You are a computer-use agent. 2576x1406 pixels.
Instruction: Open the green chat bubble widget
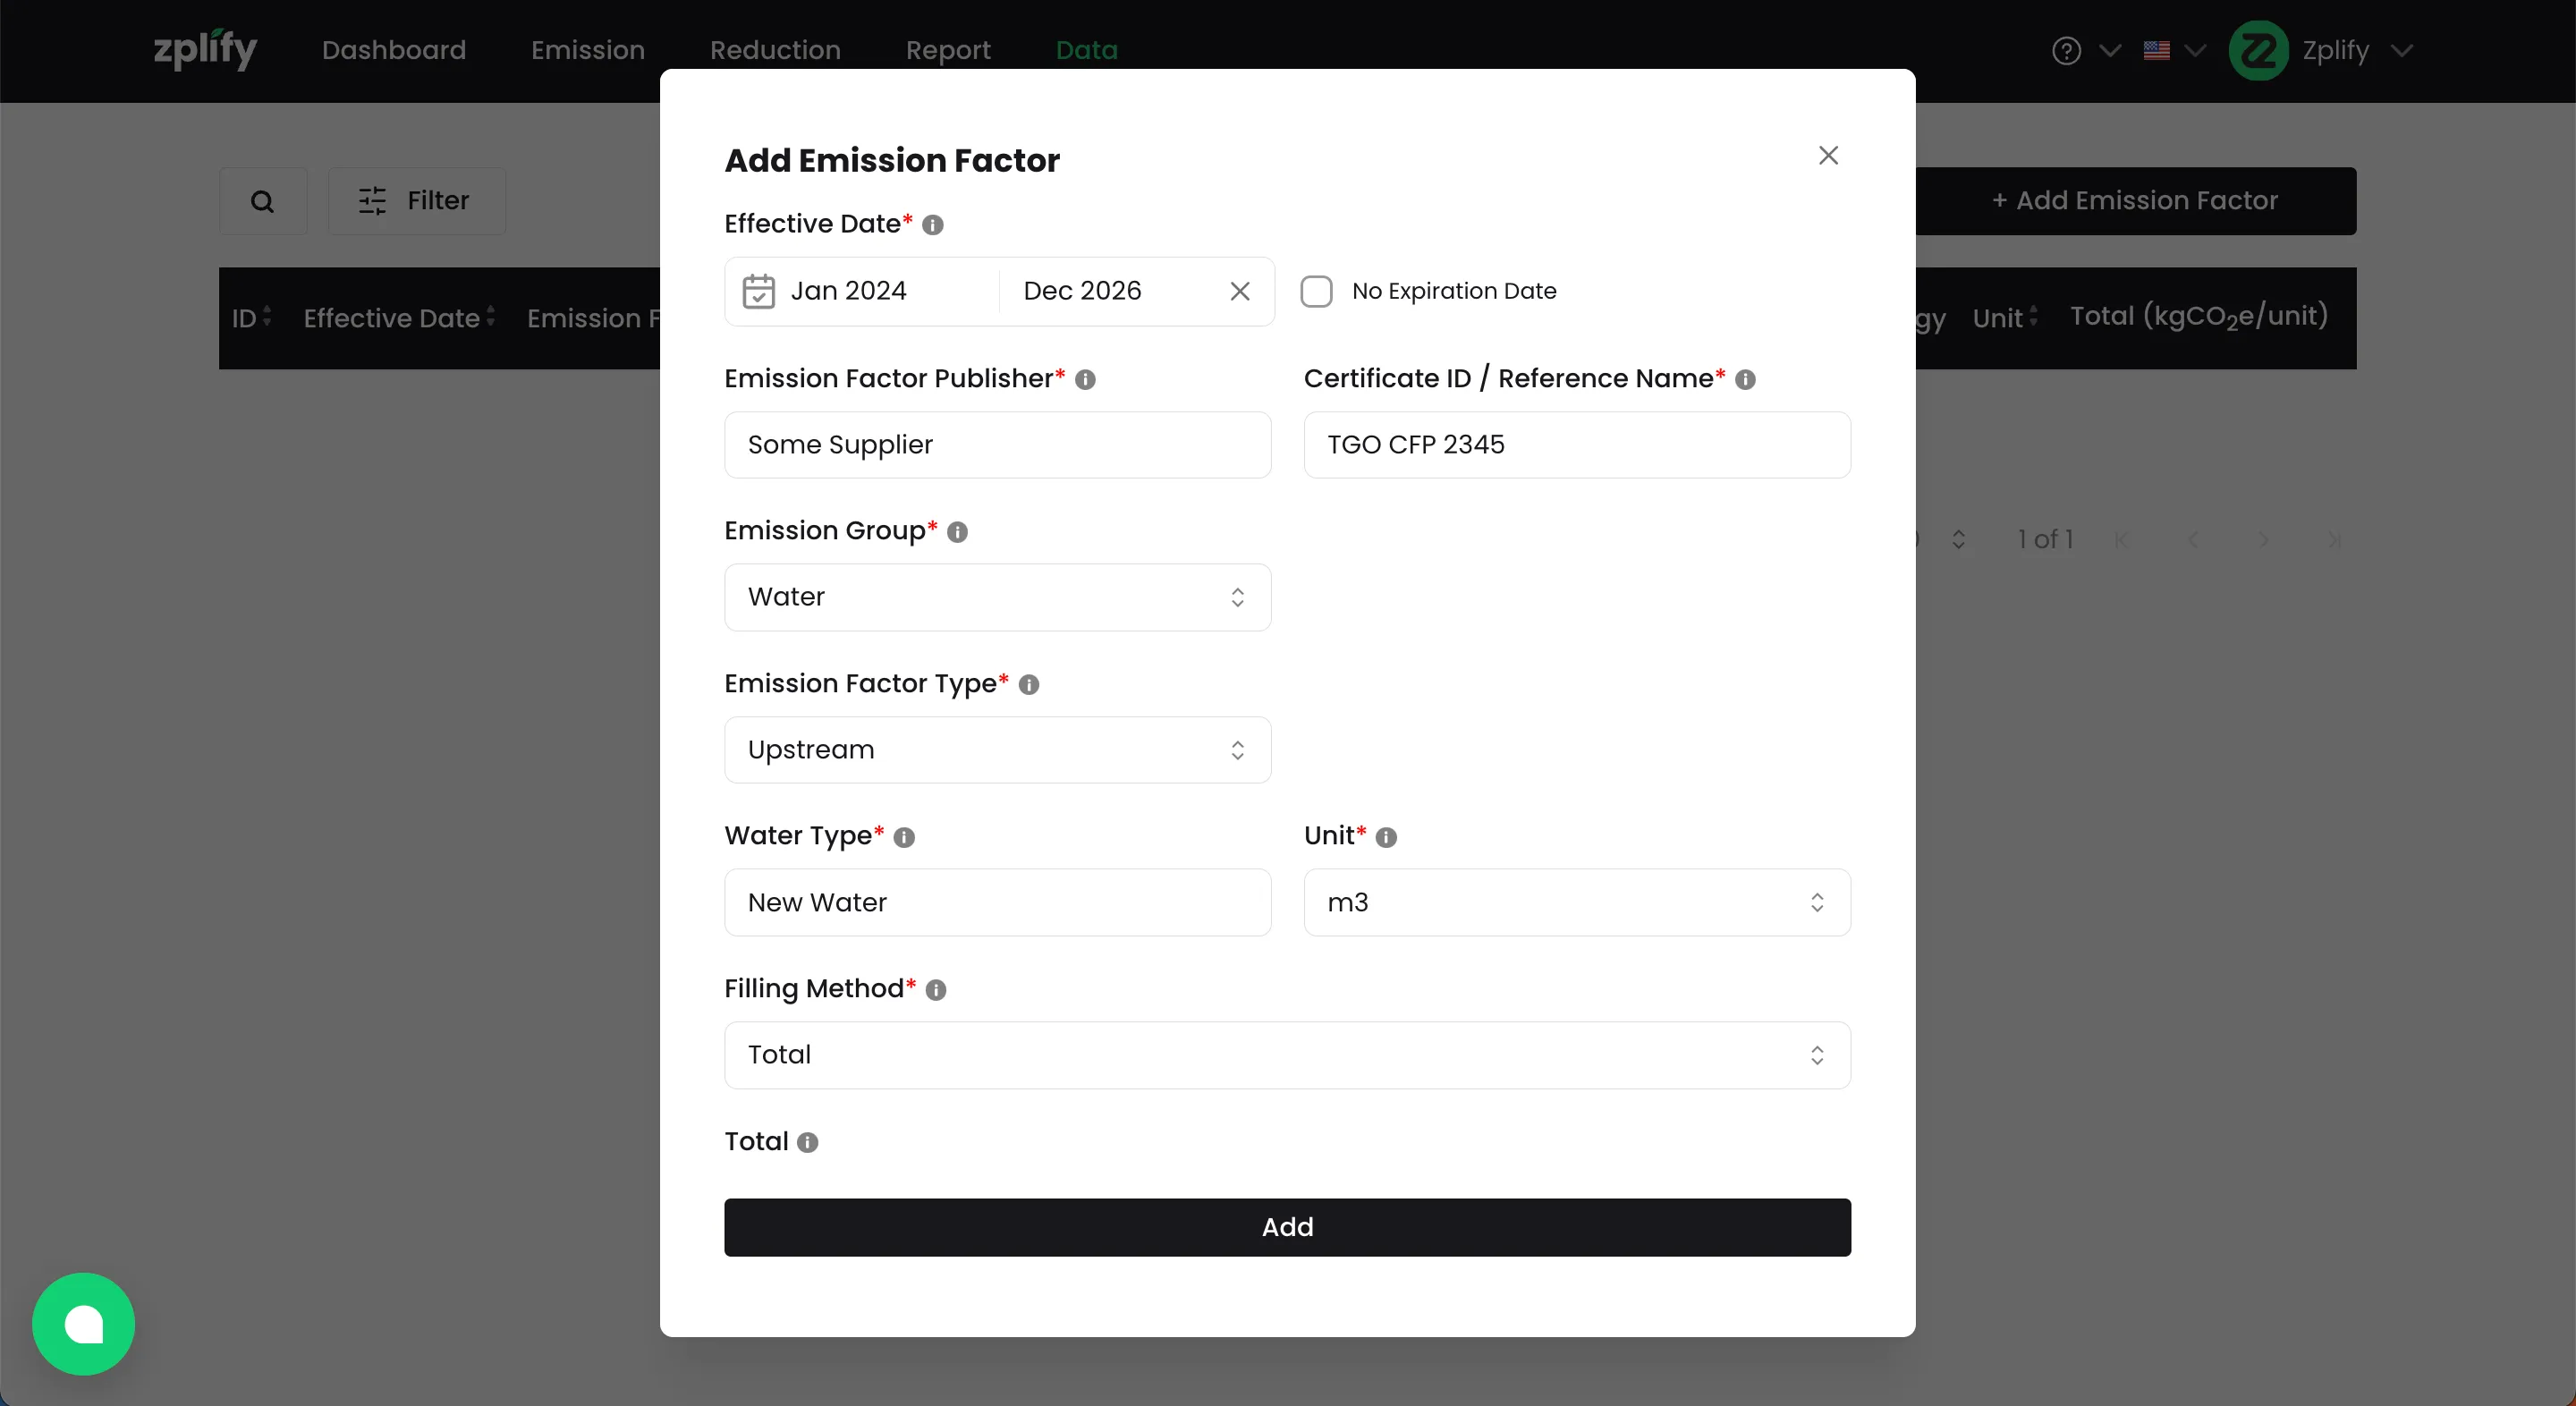84,1323
